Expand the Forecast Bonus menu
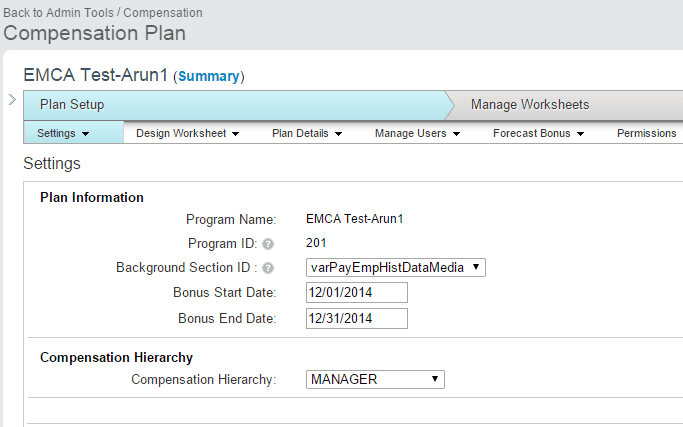The height and width of the screenshot is (427, 683). pos(538,133)
